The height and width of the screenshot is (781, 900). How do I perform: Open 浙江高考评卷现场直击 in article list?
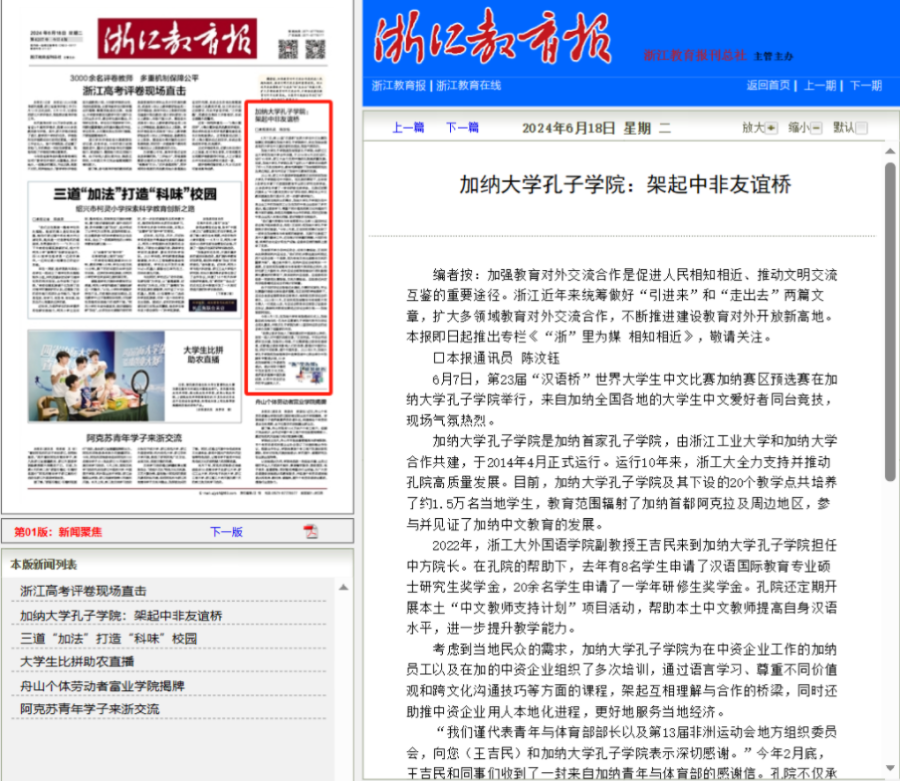coord(83,591)
